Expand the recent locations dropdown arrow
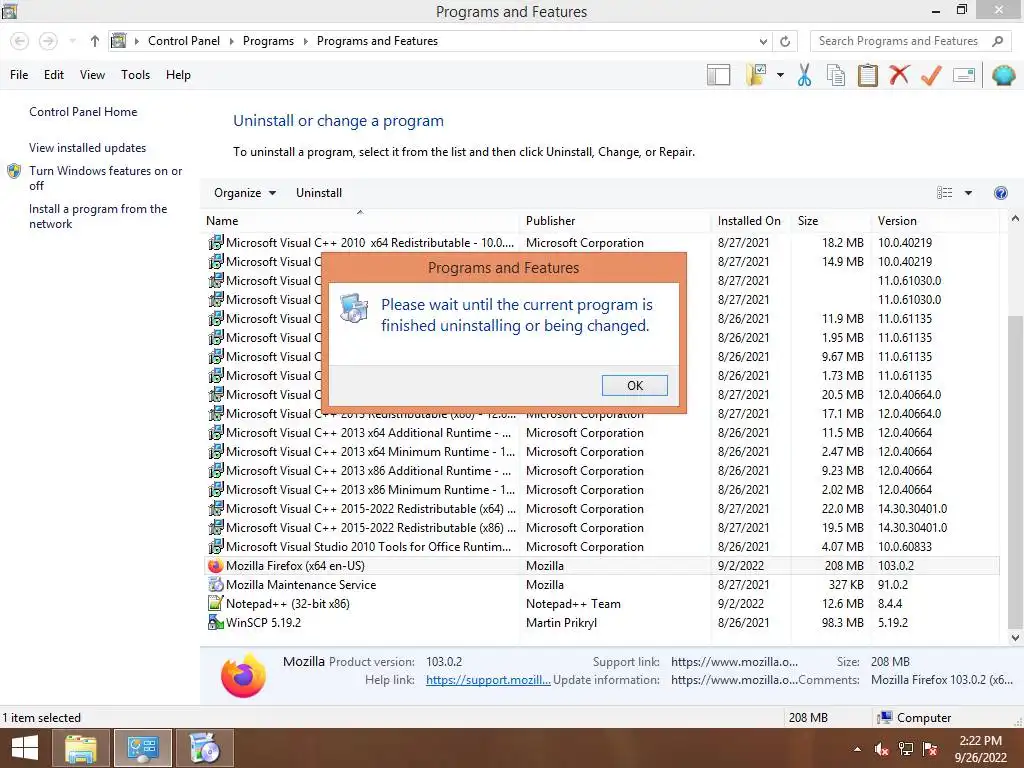The height and width of the screenshot is (768, 1024). (x=72, y=41)
